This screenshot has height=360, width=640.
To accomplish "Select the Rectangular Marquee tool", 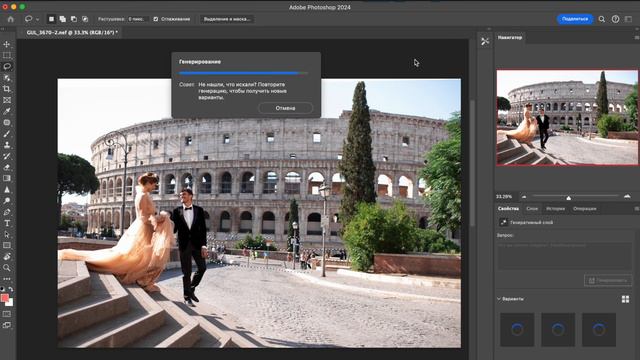I will [x=7, y=55].
